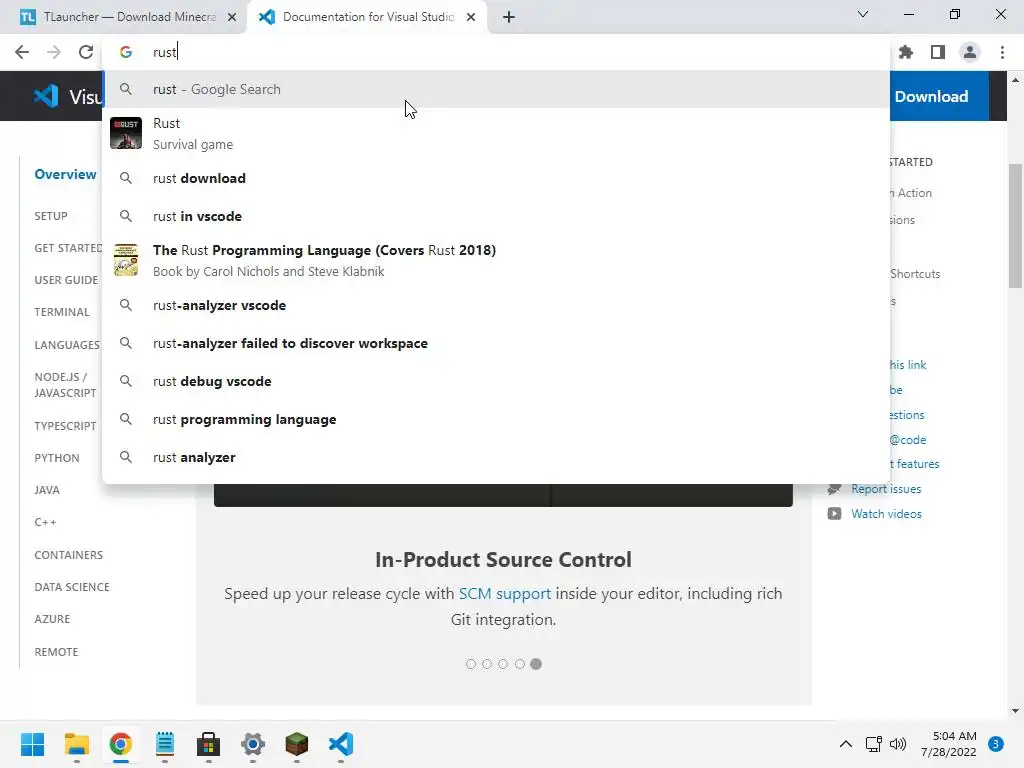
Task: Select the second carousel dot
Action: [x=487, y=664]
